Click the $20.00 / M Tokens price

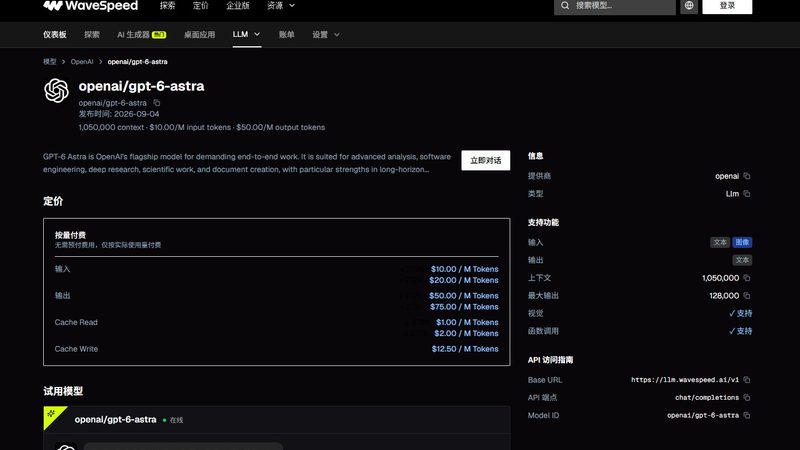463,280
